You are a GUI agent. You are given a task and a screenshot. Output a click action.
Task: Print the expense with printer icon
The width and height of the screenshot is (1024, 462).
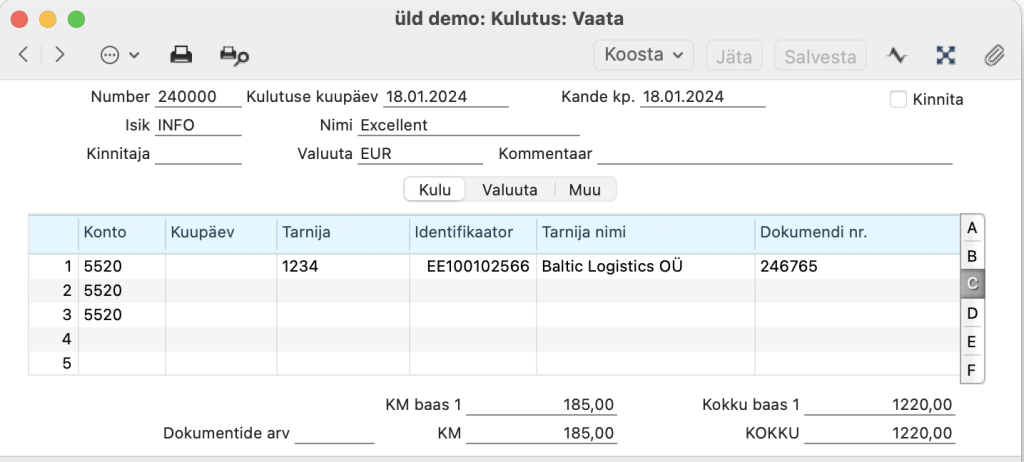[x=181, y=56]
